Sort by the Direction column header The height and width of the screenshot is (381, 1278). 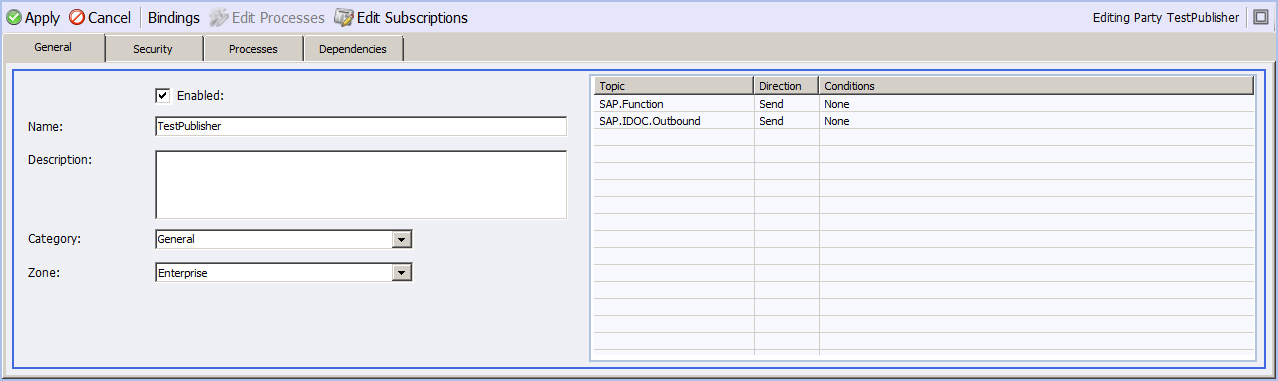[x=786, y=86]
